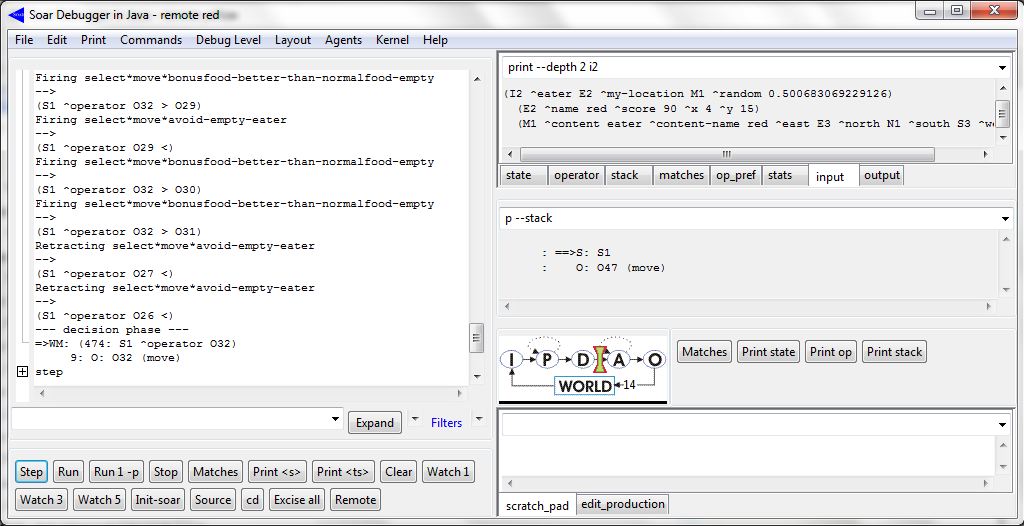Viewport: 1024px width, 526px height.
Task: Click the WORLD box in phase diagram
Action: coord(585,386)
